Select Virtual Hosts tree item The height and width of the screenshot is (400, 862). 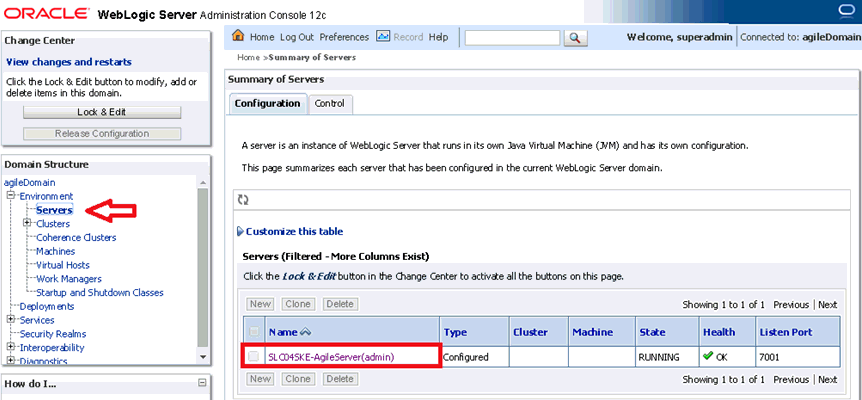pyautogui.click(x=63, y=265)
